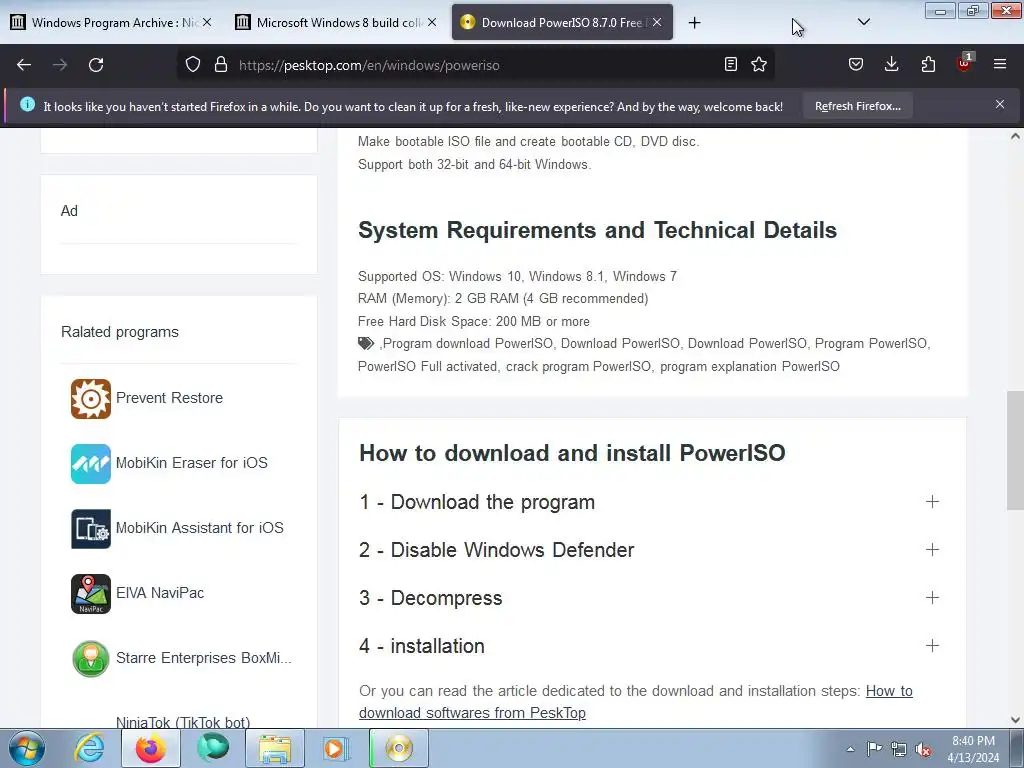Open the green globe taskbar icon
Screen dimensions: 1024x768
[213, 748]
